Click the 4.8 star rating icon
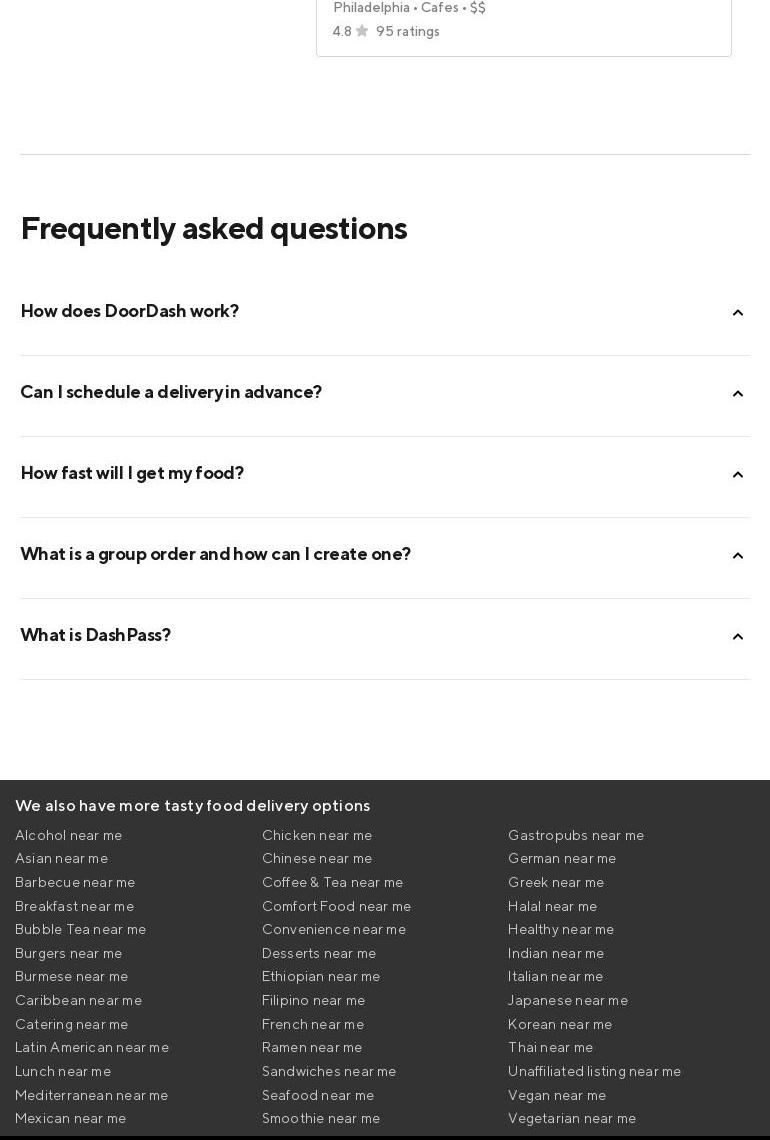 (x=362, y=31)
